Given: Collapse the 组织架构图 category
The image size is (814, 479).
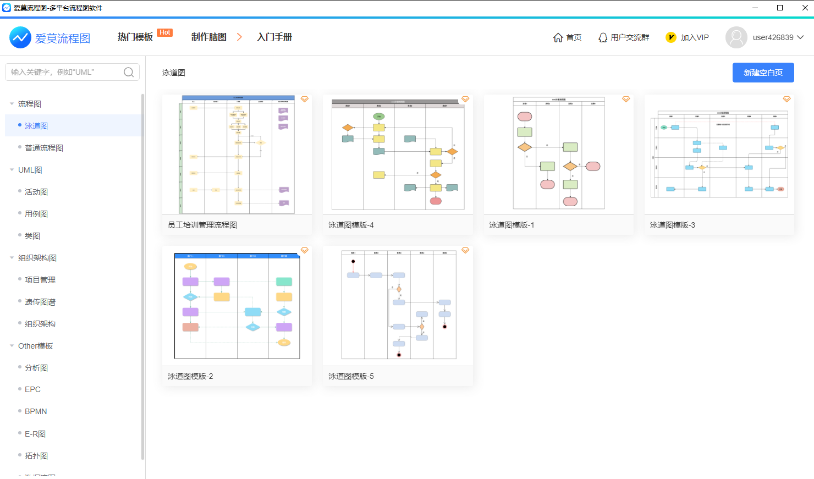Looking at the screenshot, I should pos(11,257).
